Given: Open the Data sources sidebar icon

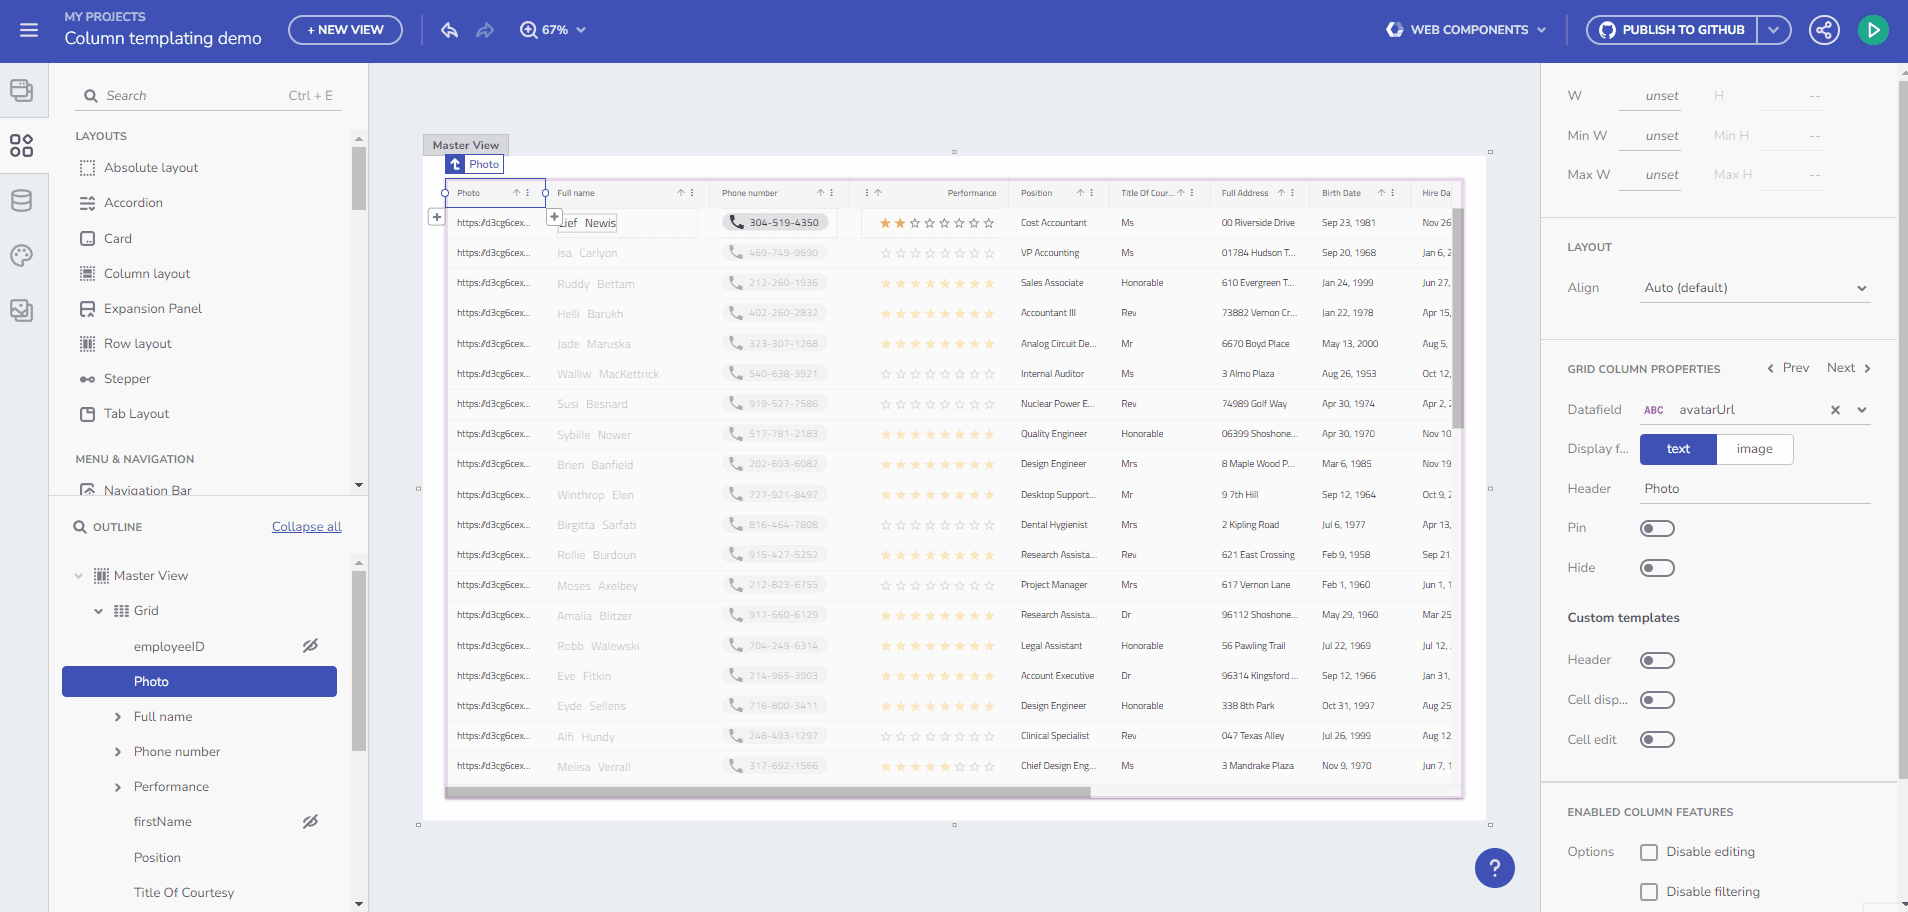Looking at the screenshot, I should 21,201.
